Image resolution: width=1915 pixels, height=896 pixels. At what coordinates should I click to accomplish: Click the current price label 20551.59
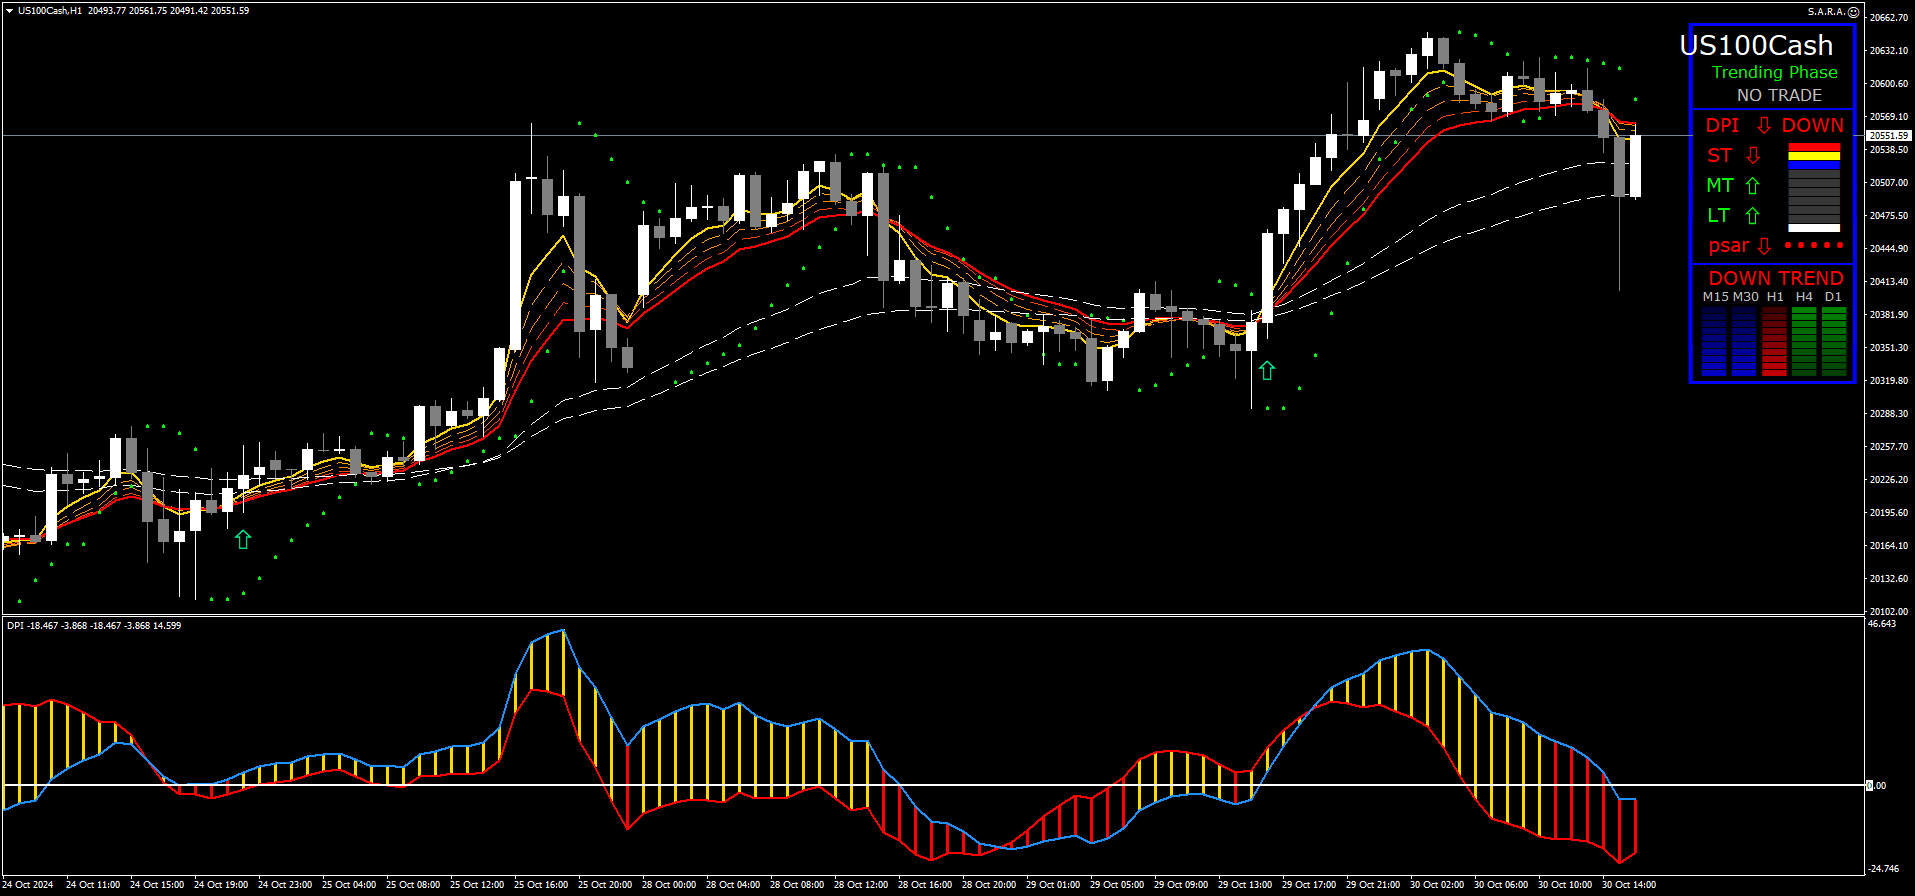tap(1889, 135)
